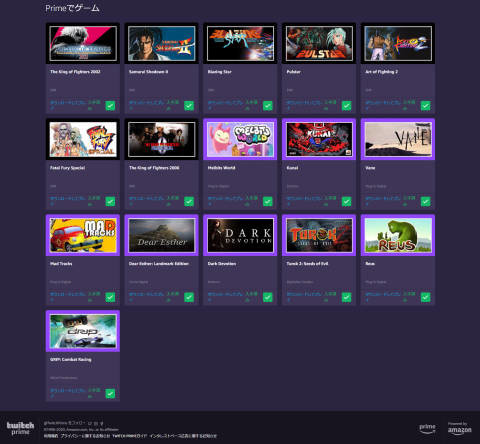Open the Vane cover image
The image size is (480, 444).
pos(398,139)
